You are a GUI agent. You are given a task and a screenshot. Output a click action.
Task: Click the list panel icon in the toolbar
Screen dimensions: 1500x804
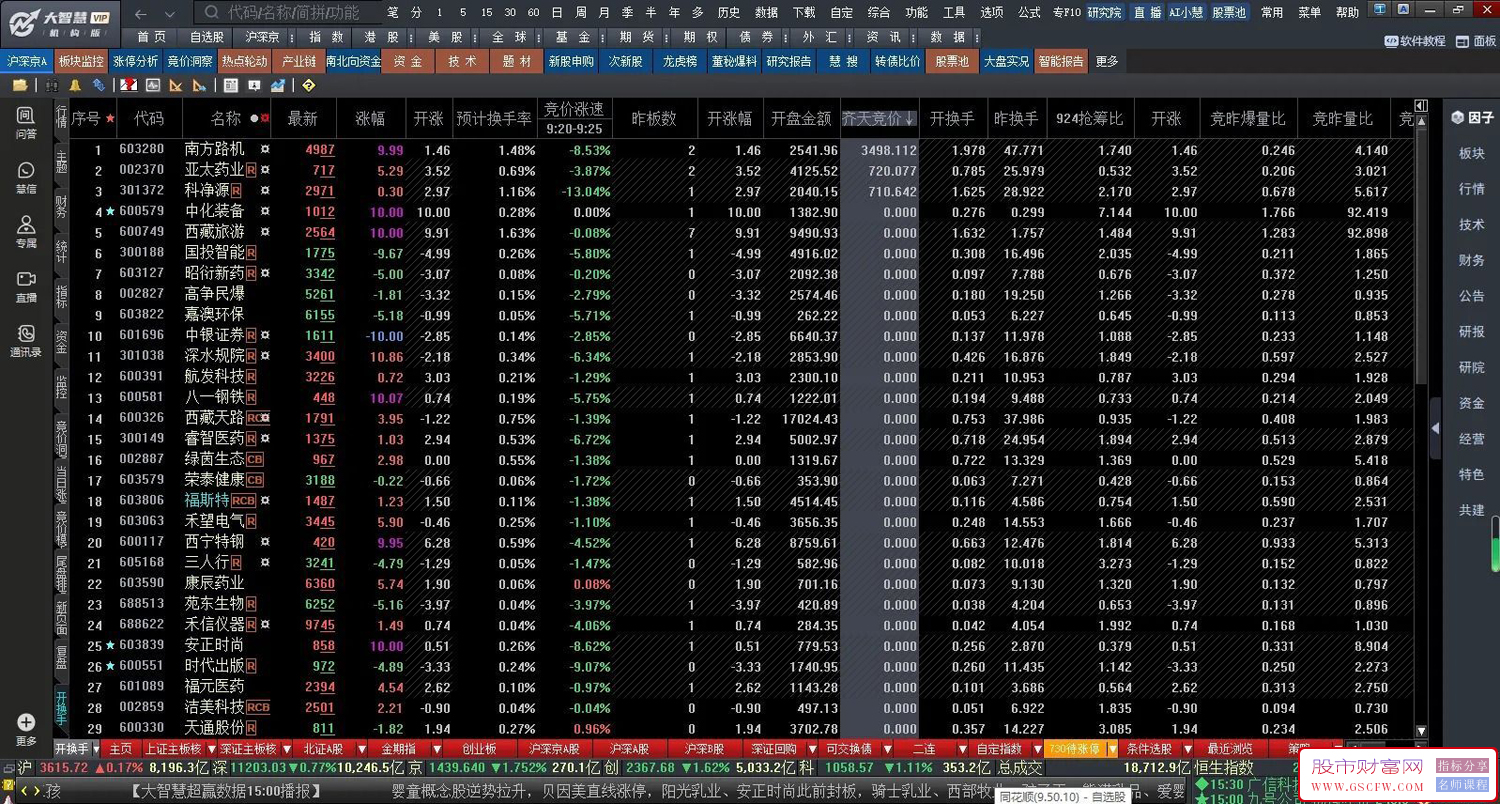pos(231,86)
